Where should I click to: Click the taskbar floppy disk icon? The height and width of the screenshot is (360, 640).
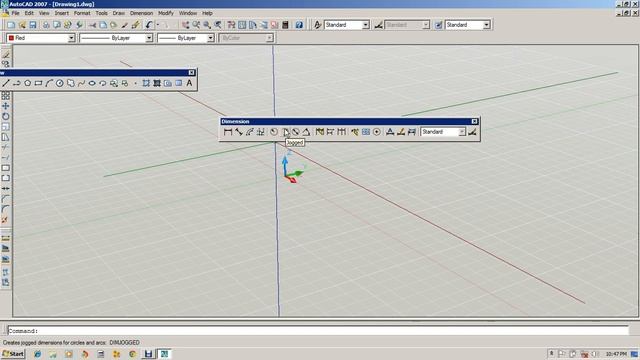[x=149, y=354]
